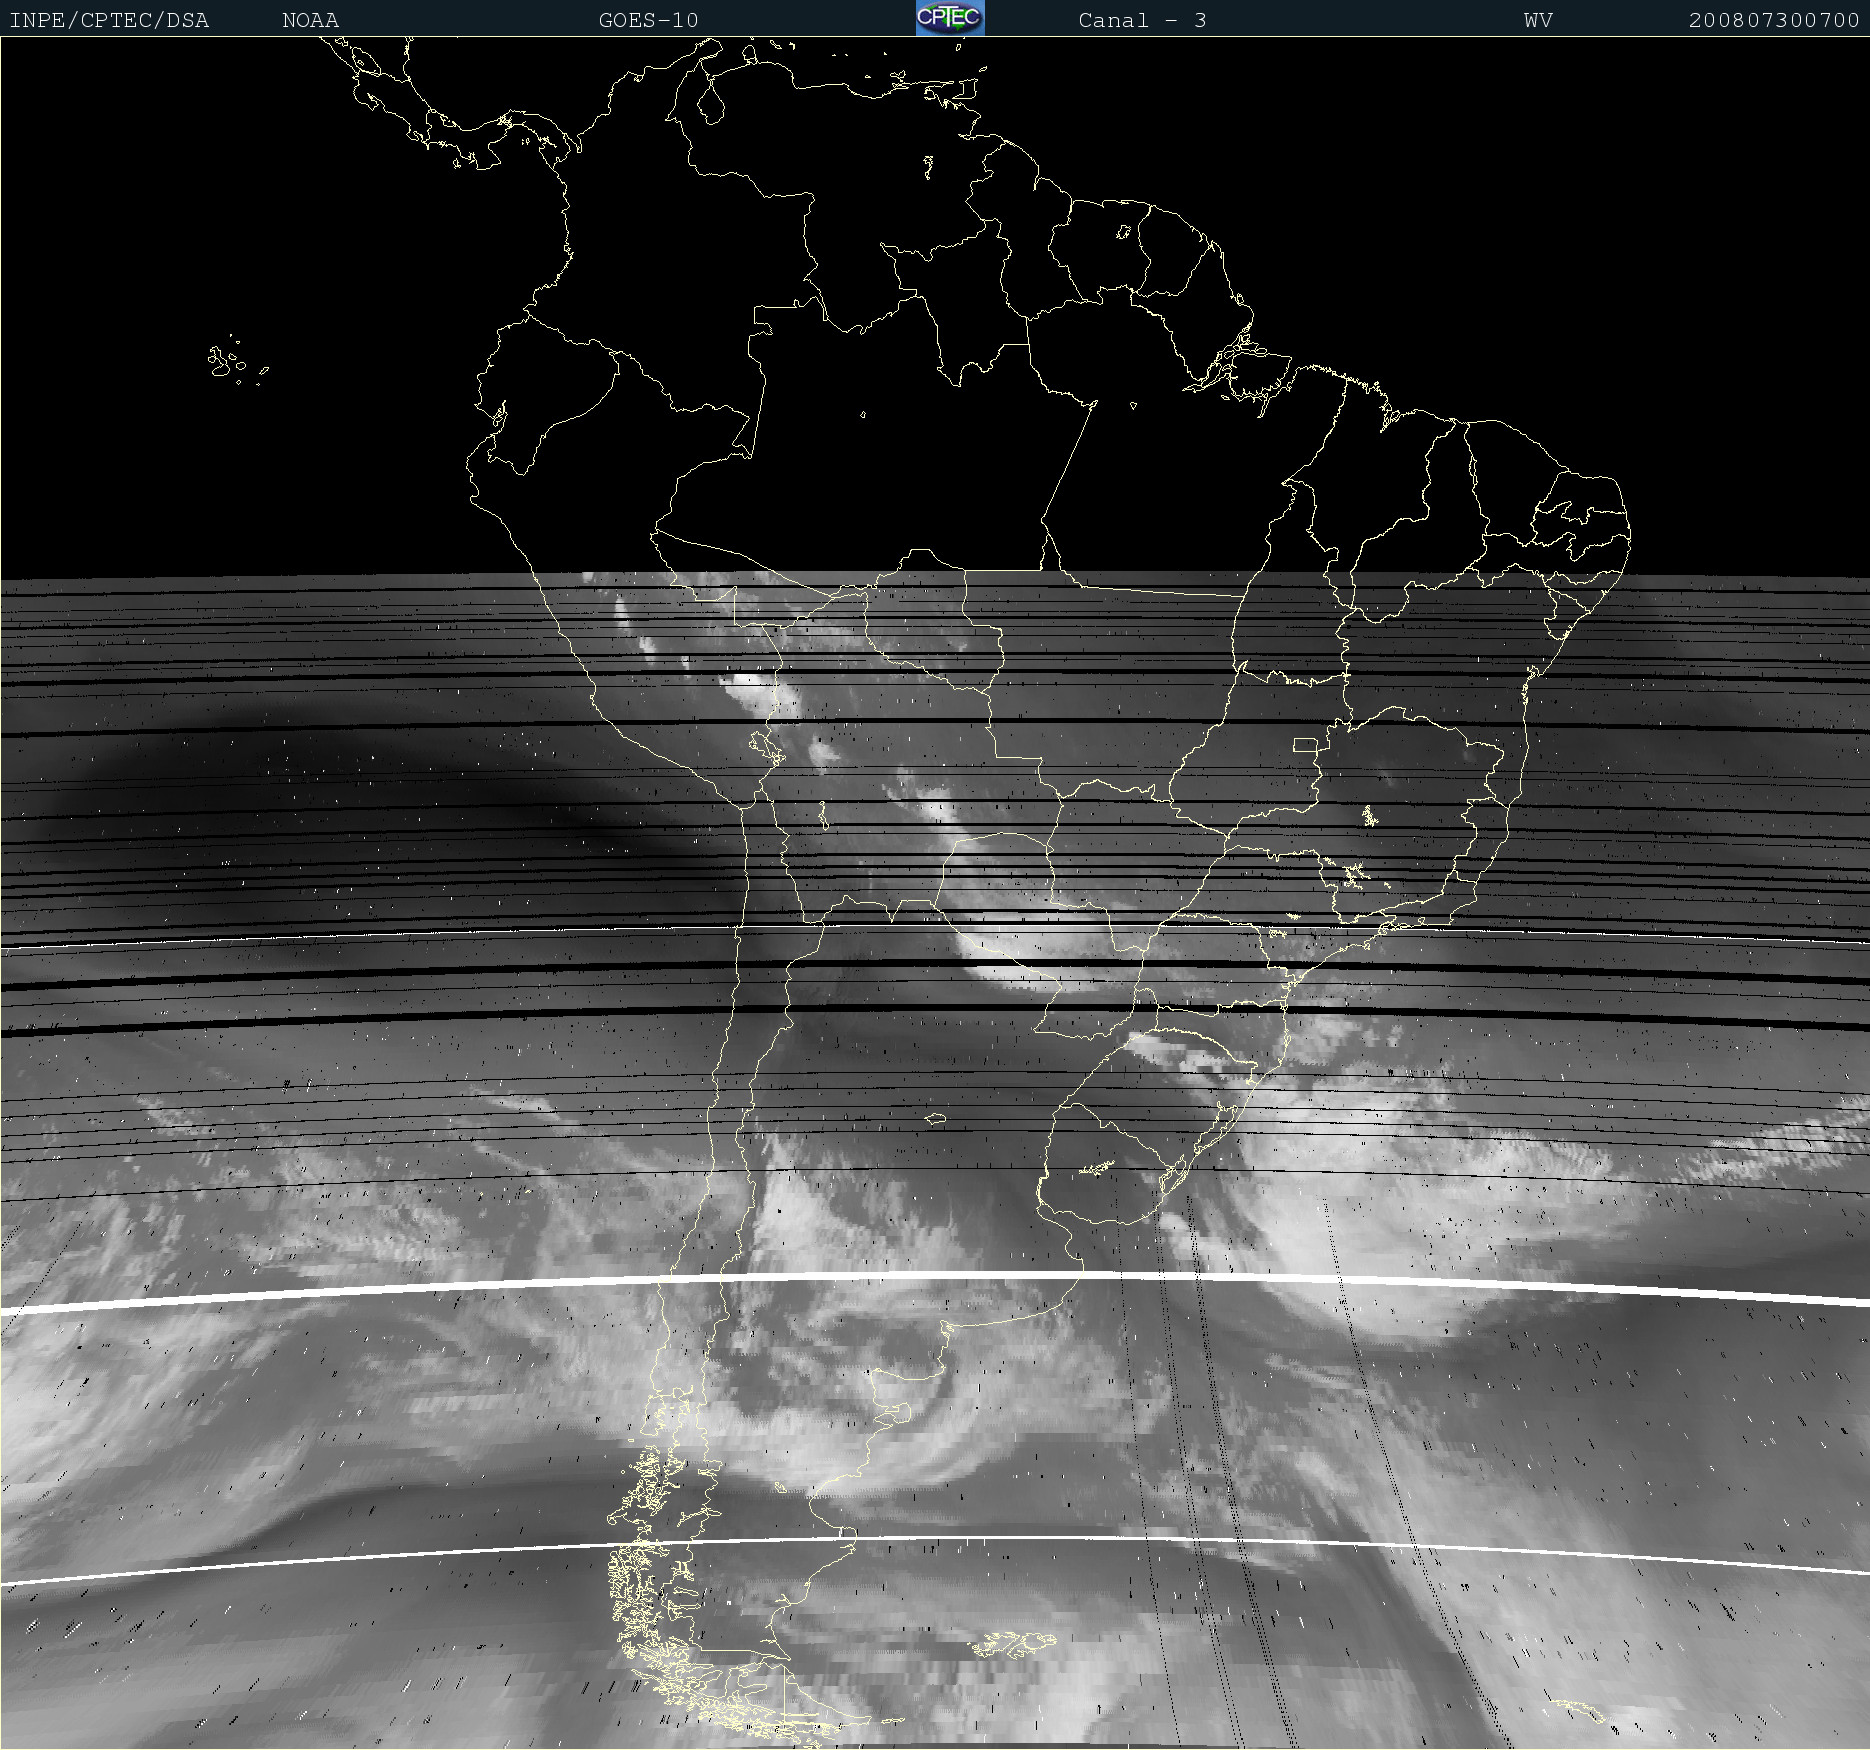Click the INPE/CPTEC/DSA header text
The width and height of the screenshot is (1870, 1750).
pos(109,20)
